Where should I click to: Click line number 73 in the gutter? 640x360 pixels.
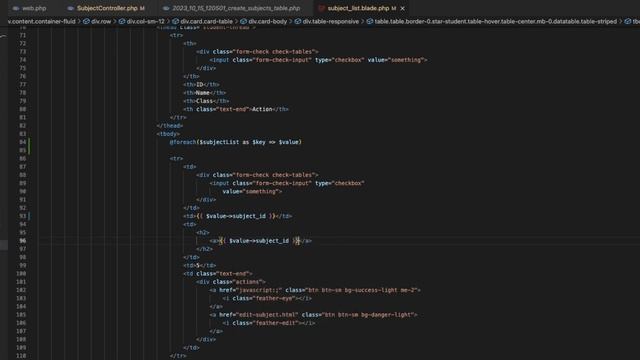click(x=22, y=52)
